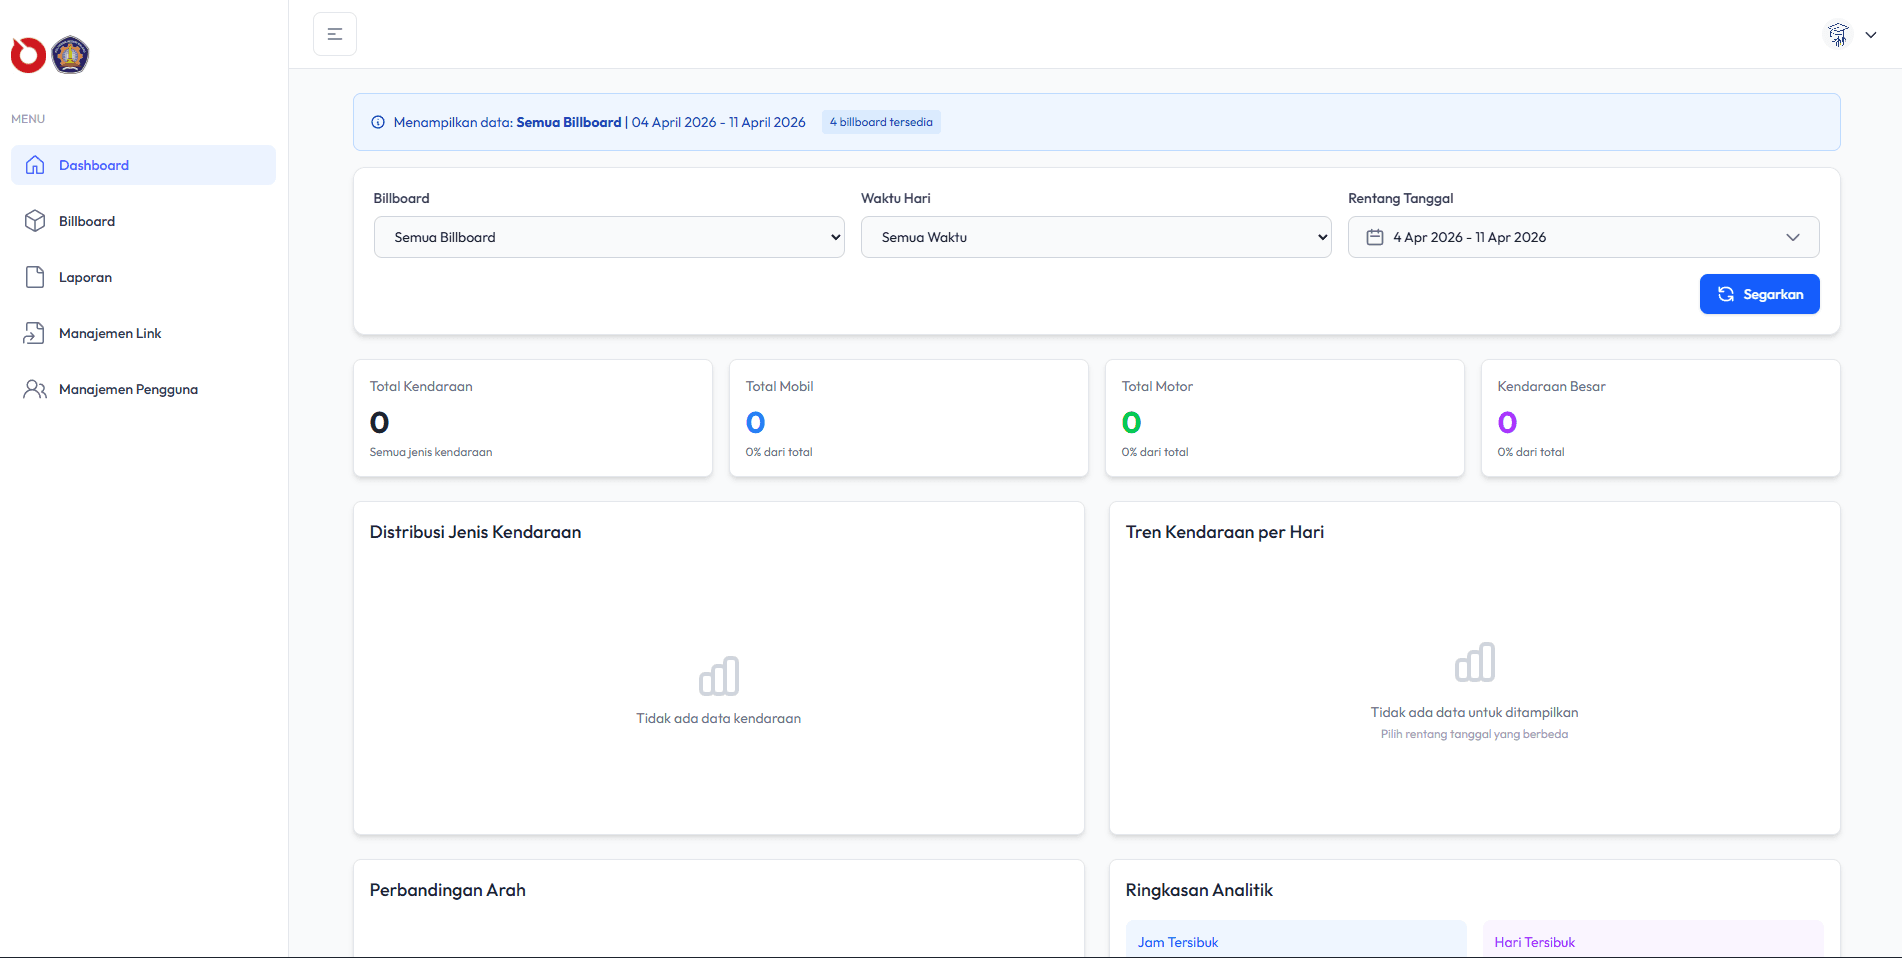
Task: Click the Manajemen Pengguna users icon
Action: (35, 389)
